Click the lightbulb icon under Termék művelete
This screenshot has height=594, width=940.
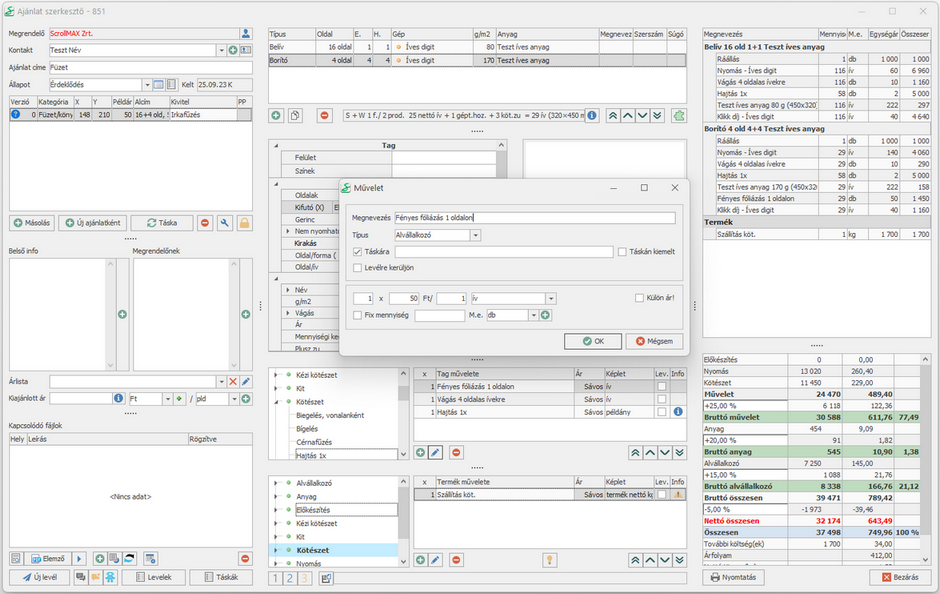pyautogui.click(x=549, y=560)
